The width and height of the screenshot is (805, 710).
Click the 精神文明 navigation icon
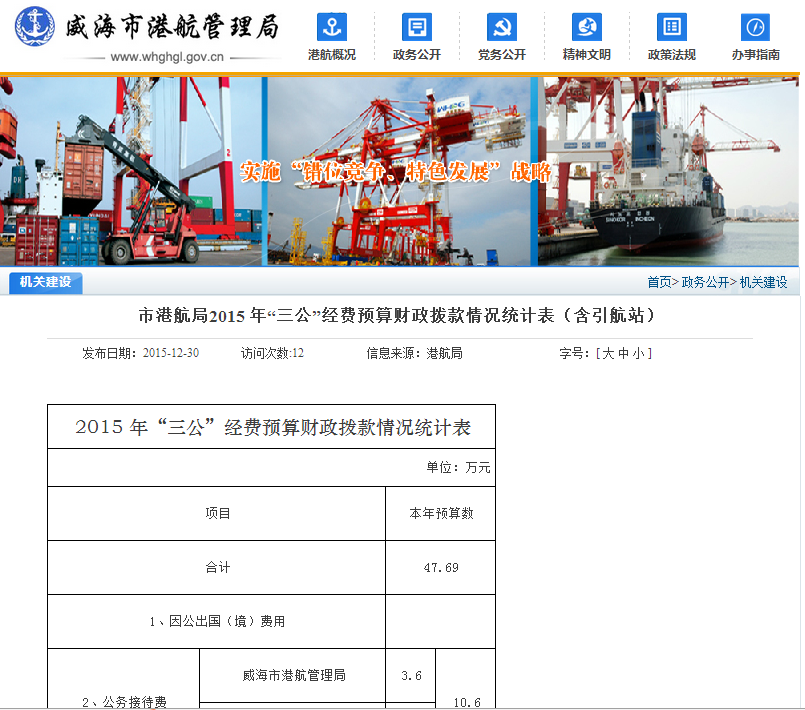(x=586, y=27)
